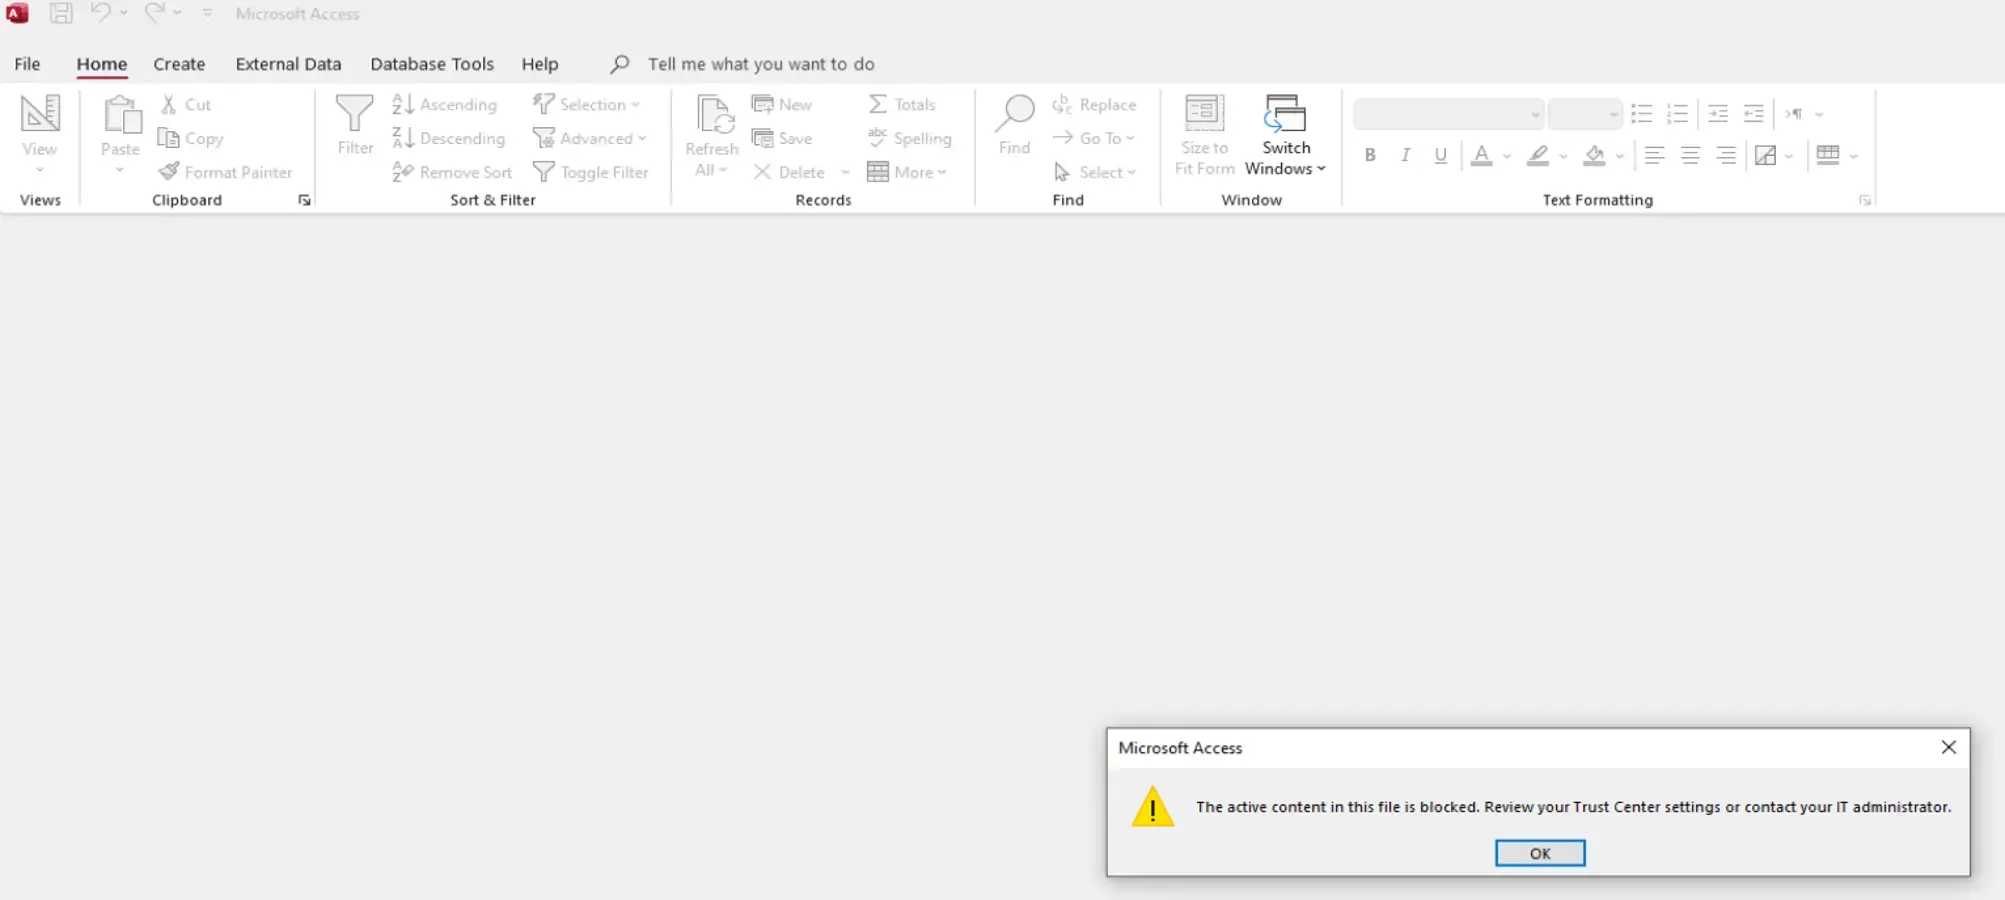
Task: Run the Spelling check
Action: tap(910, 138)
